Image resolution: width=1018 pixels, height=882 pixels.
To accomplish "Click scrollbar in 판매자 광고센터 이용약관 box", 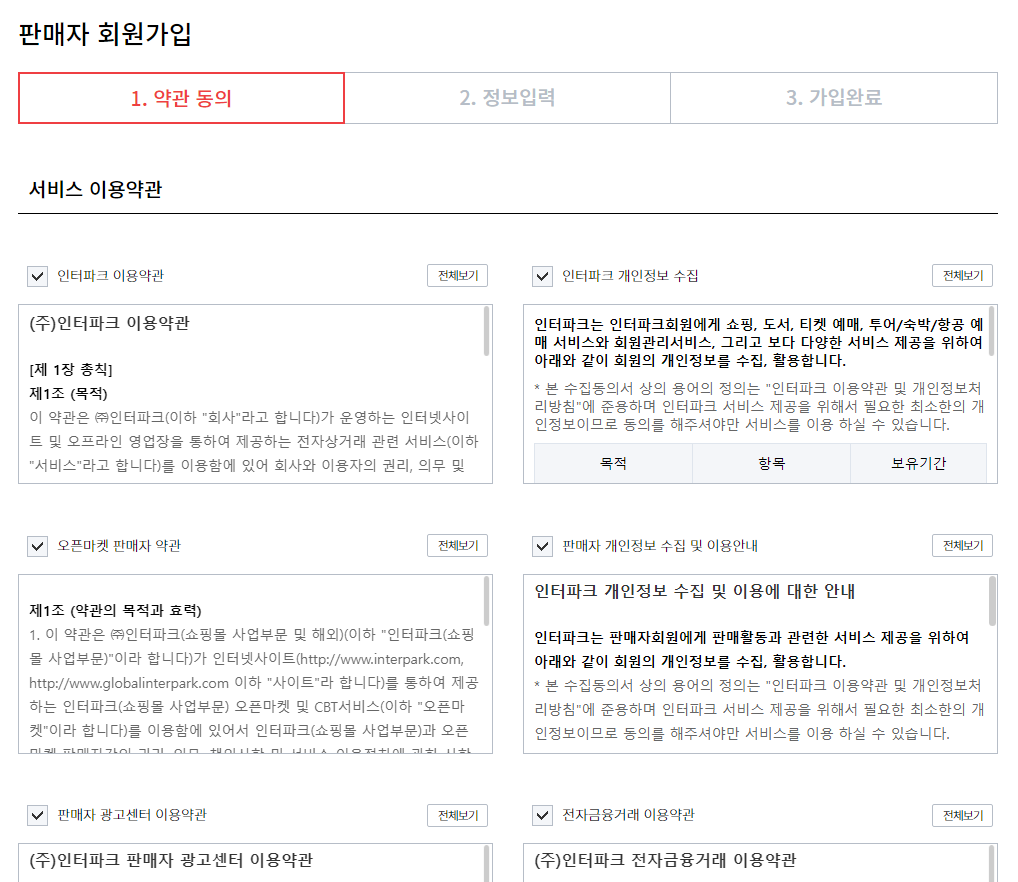I will [486, 864].
